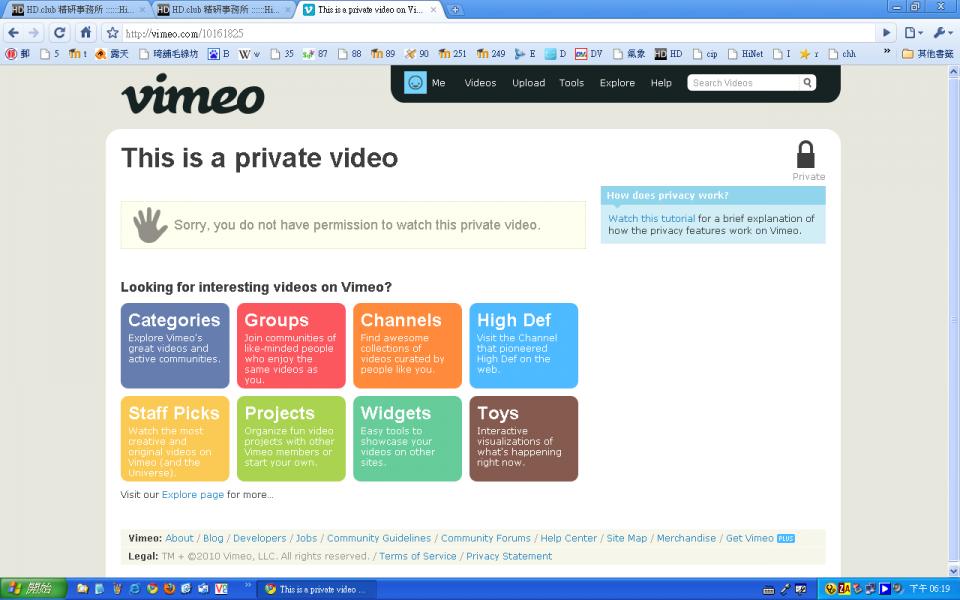Open the HiNet bookmark
The image size is (960, 600).
pyautogui.click(x=745, y=54)
